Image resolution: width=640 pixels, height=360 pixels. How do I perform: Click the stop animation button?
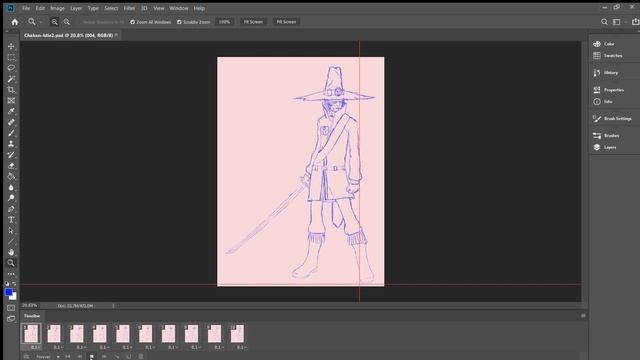92,357
